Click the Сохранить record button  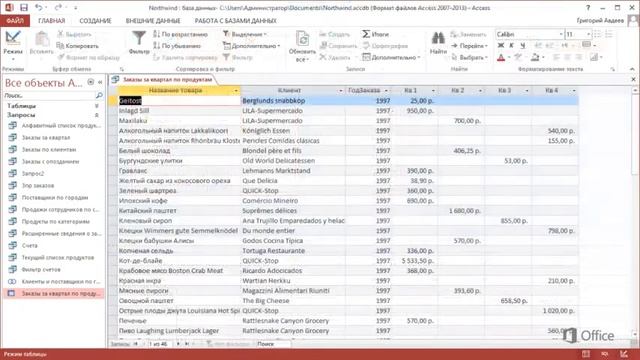338,46
